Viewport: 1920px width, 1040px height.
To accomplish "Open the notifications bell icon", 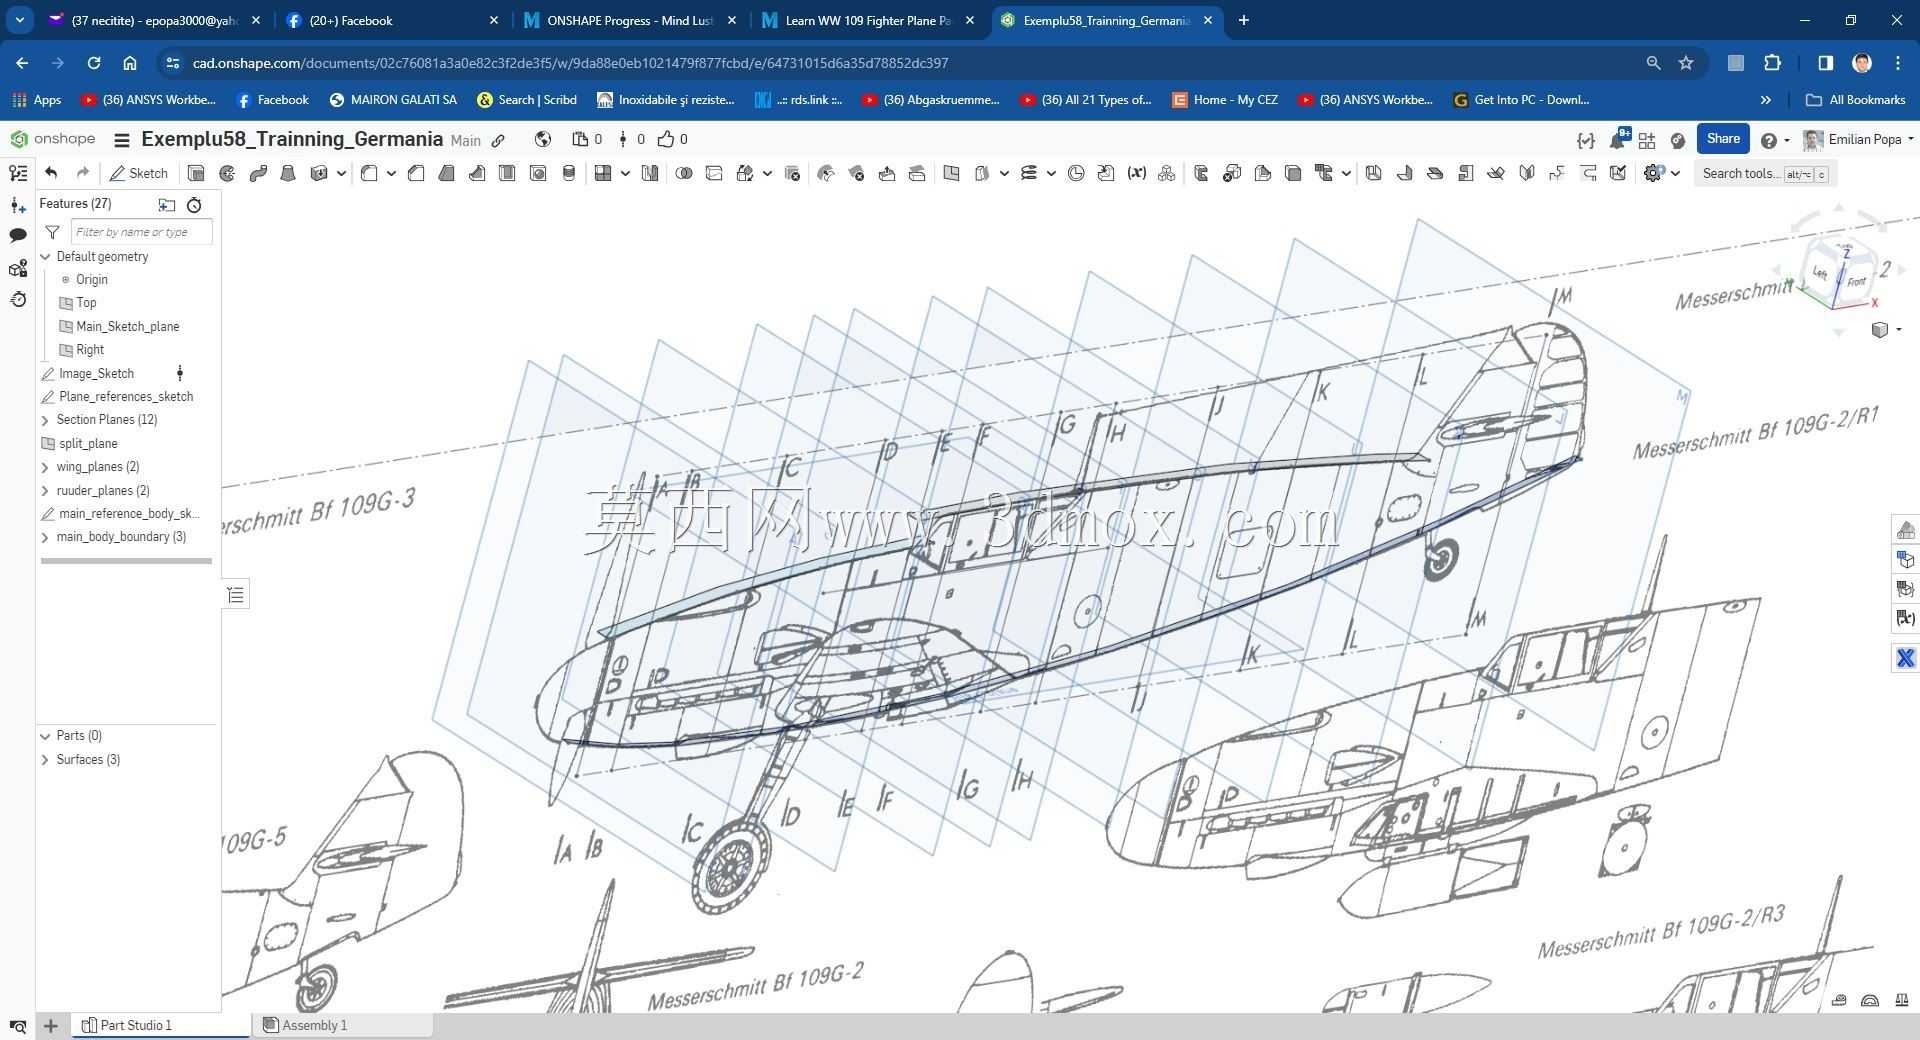I will click(x=1617, y=140).
